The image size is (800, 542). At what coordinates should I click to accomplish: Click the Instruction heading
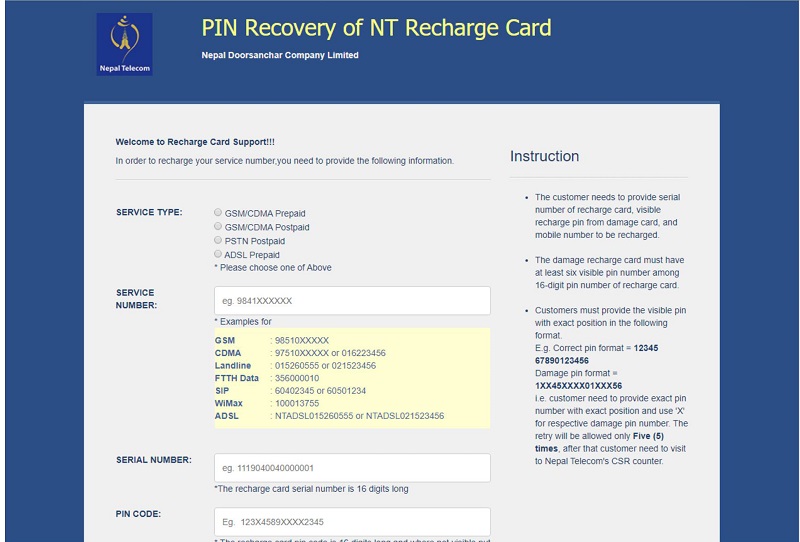pos(544,156)
